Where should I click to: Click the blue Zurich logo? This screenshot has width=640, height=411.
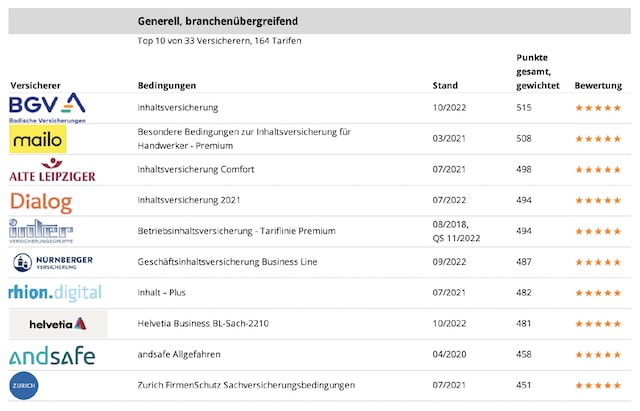point(24,386)
